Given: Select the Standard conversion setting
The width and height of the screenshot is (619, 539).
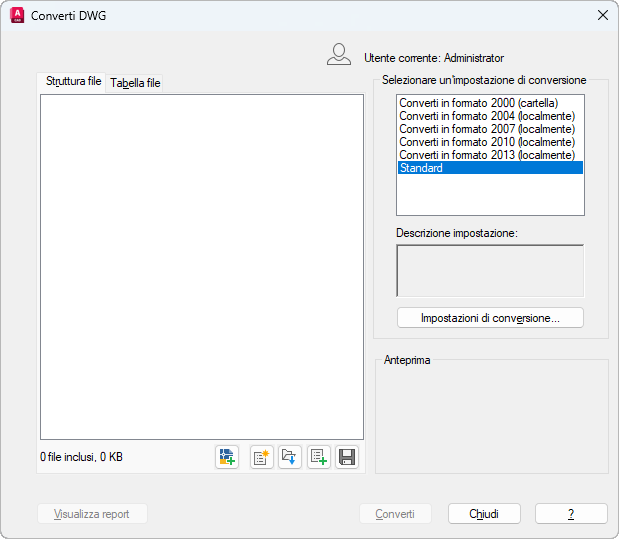Looking at the screenshot, I should coord(490,168).
